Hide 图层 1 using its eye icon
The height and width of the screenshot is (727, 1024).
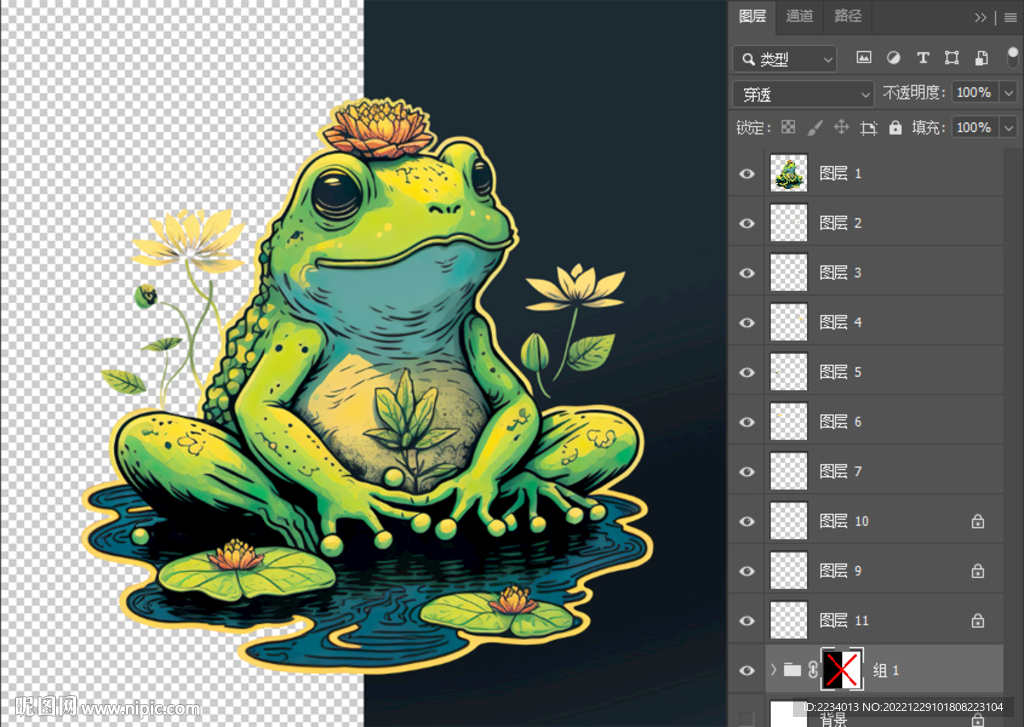point(747,174)
